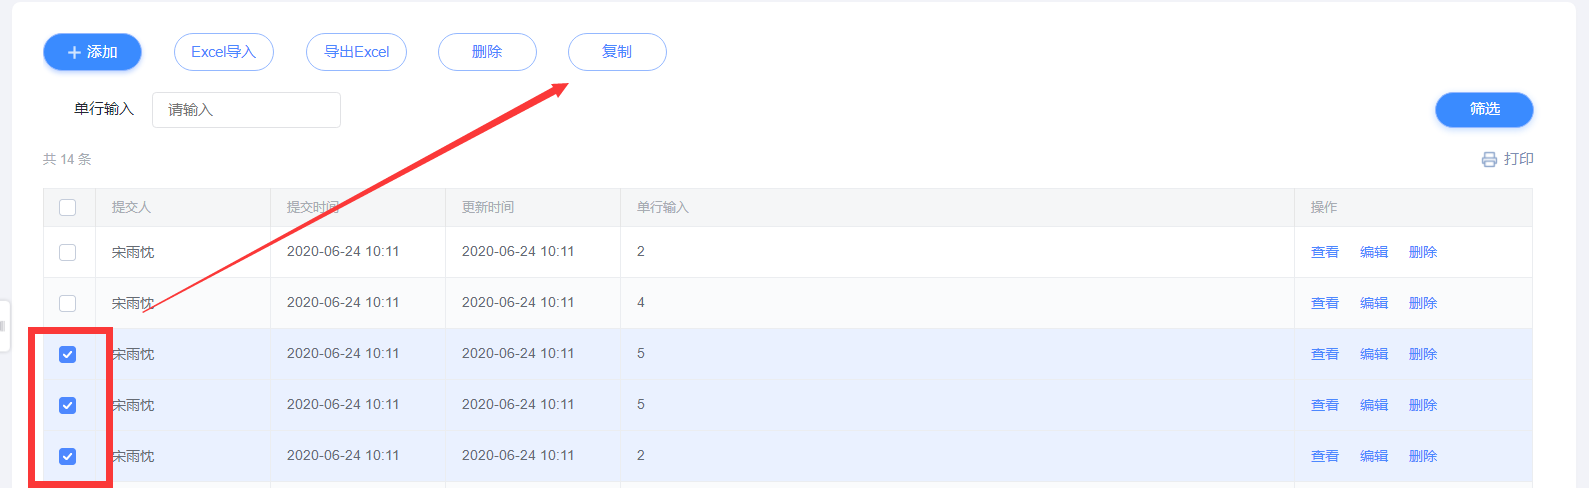This screenshot has width=1589, height=488.
Task: Toggle the select-all checkbox in table header
Action: [x=68, y=207]
